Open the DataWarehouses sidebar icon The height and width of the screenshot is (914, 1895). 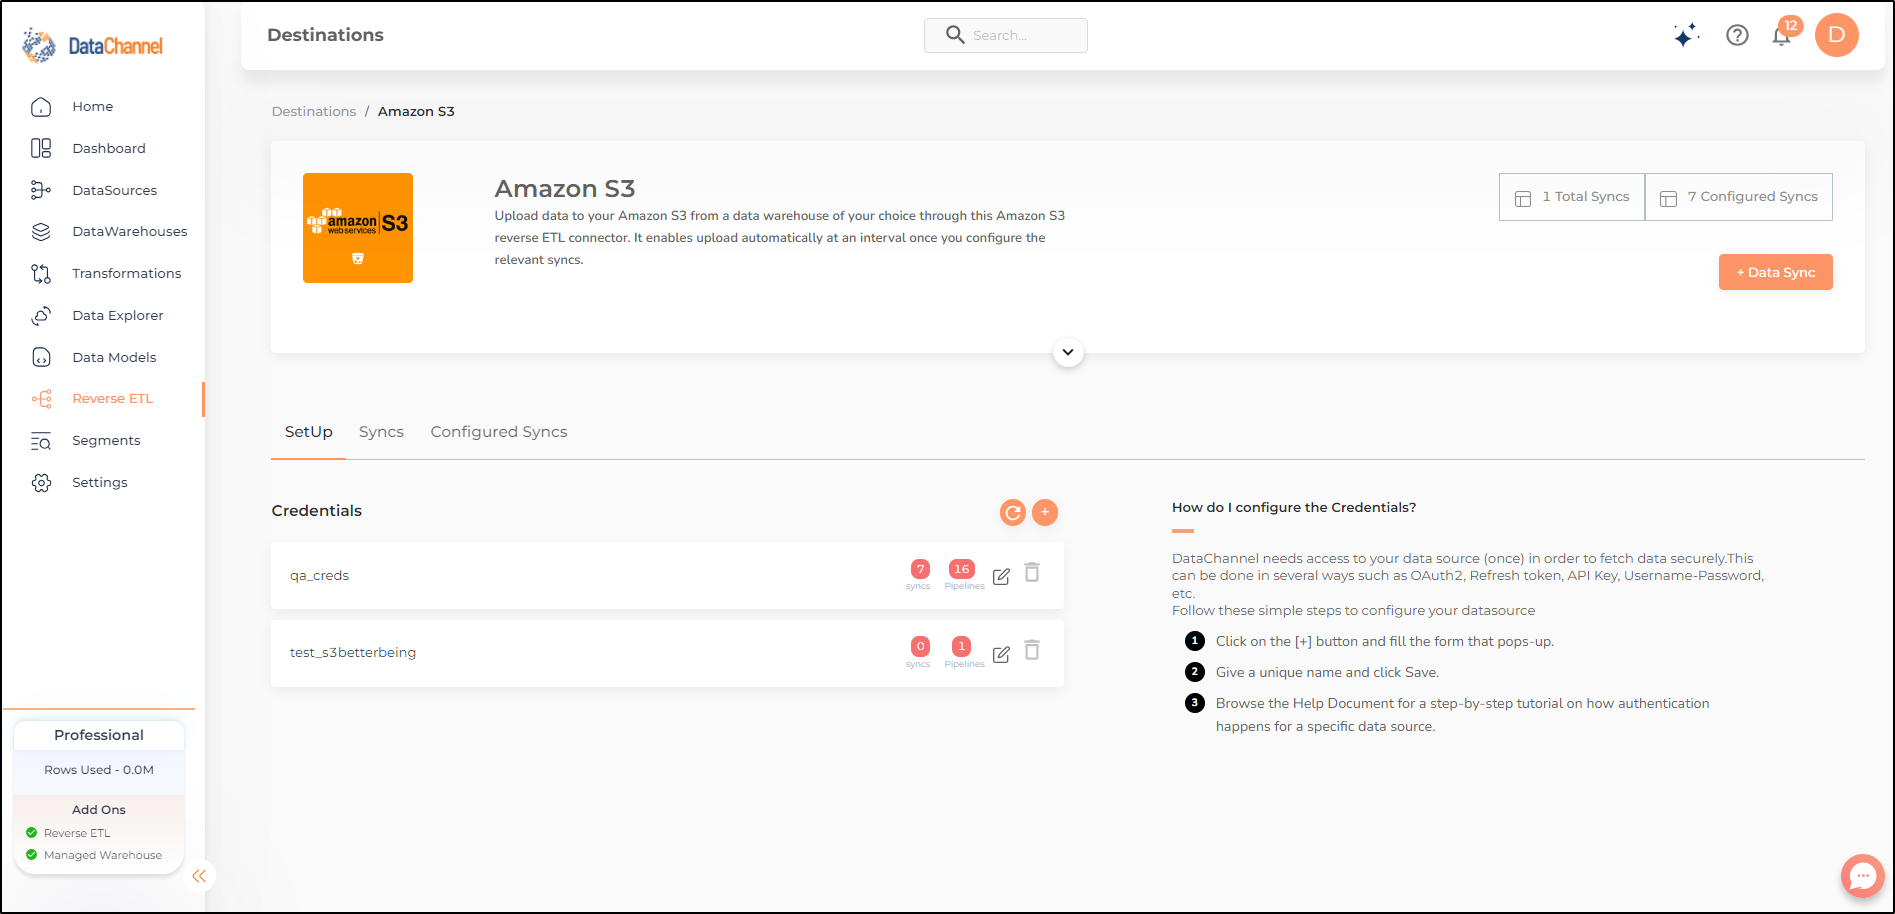(41, 231)
